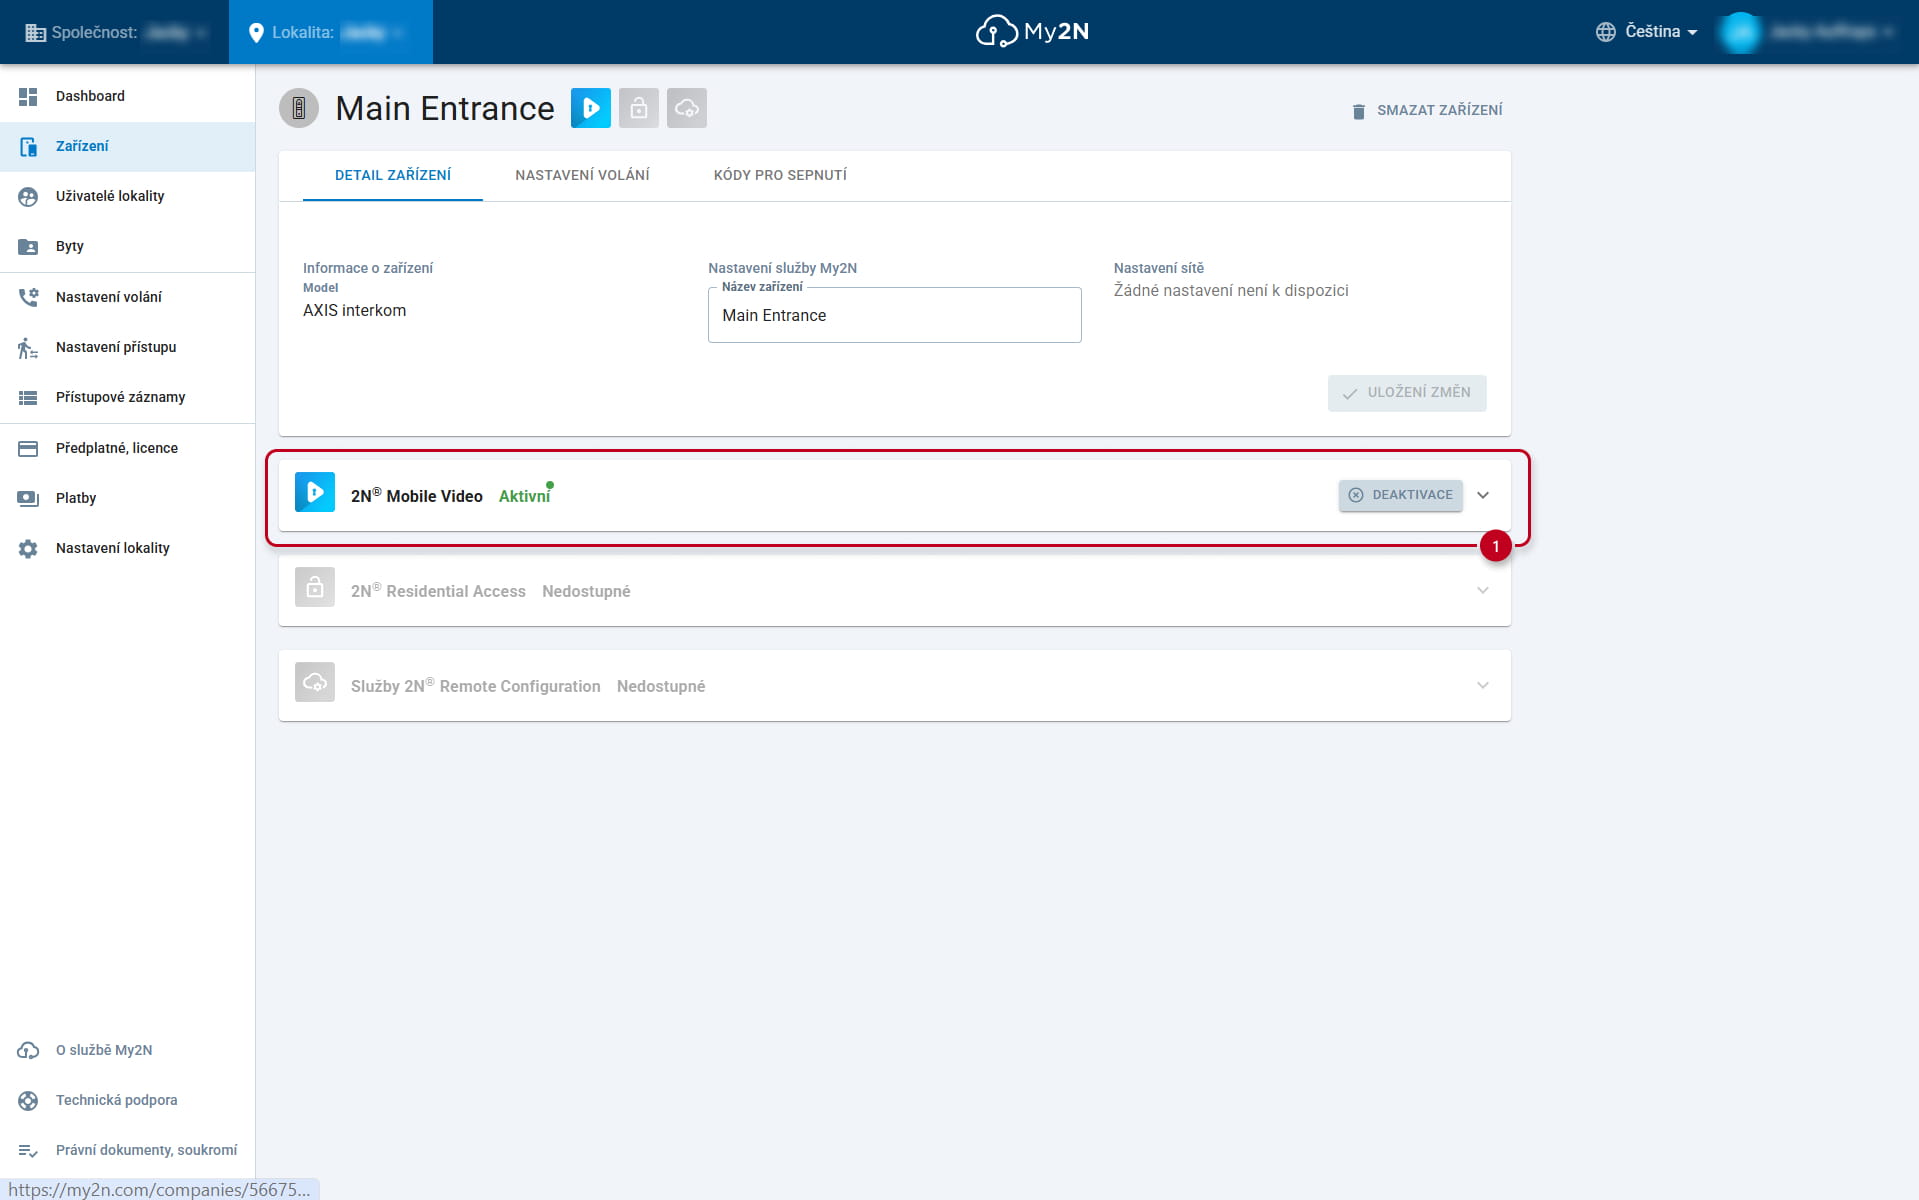Click the intercom device icon left of Main Entrance

[299, 108]
